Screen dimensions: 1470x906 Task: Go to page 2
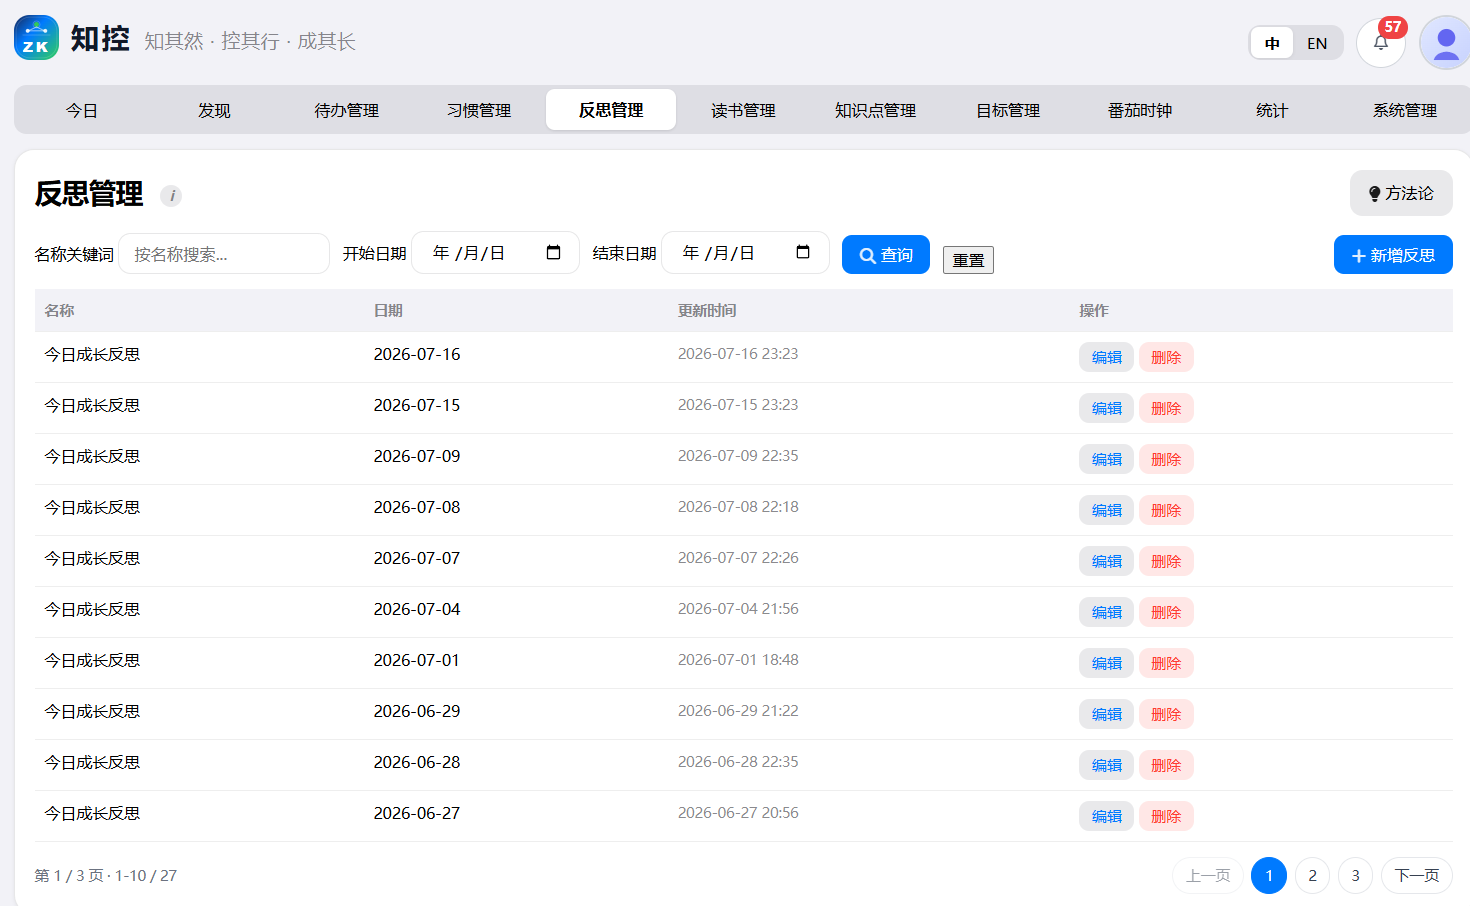click(1312, 876)
